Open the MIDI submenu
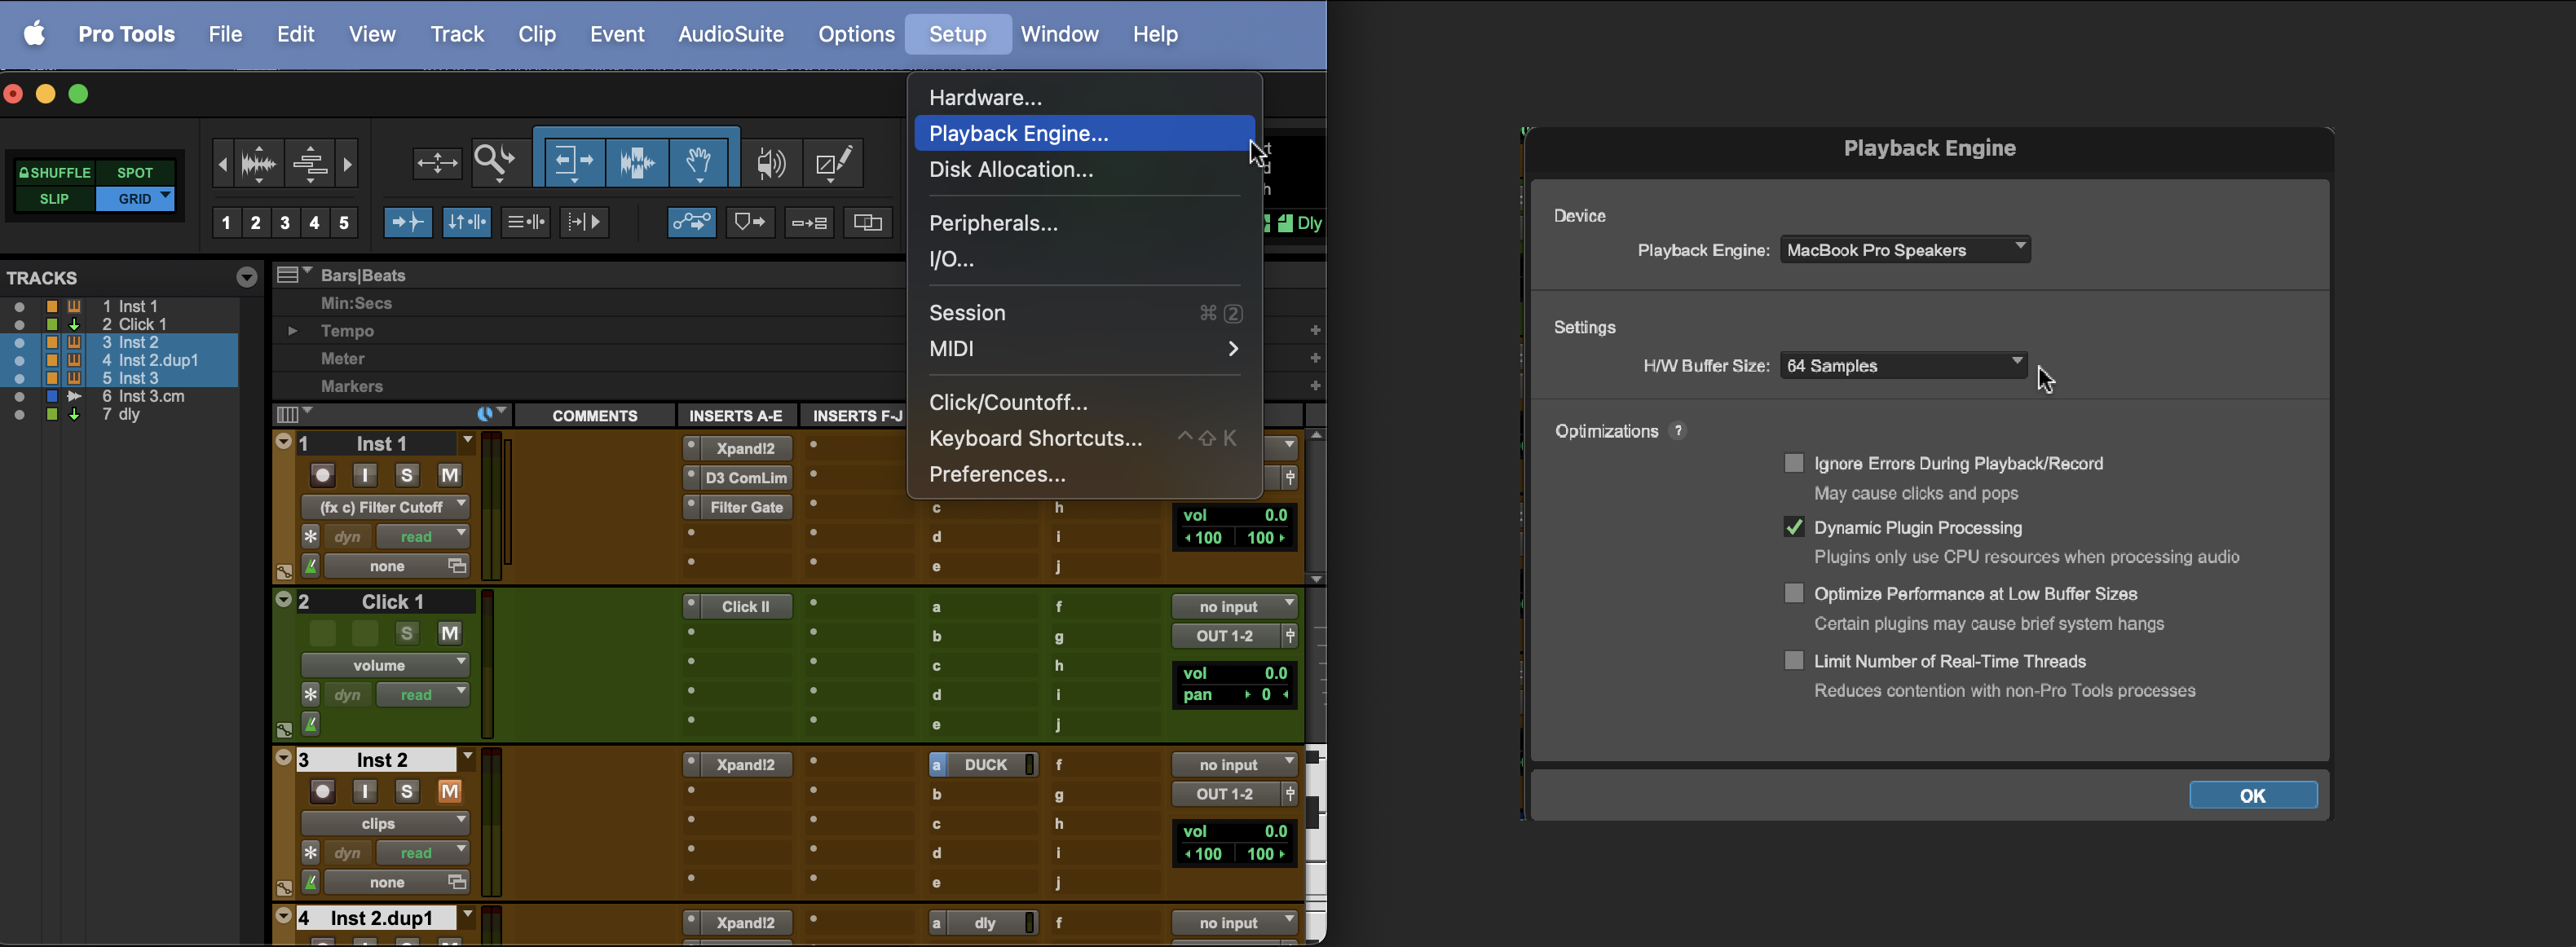The height and width of the screenshot is (947, 2576). [1084, 349]
